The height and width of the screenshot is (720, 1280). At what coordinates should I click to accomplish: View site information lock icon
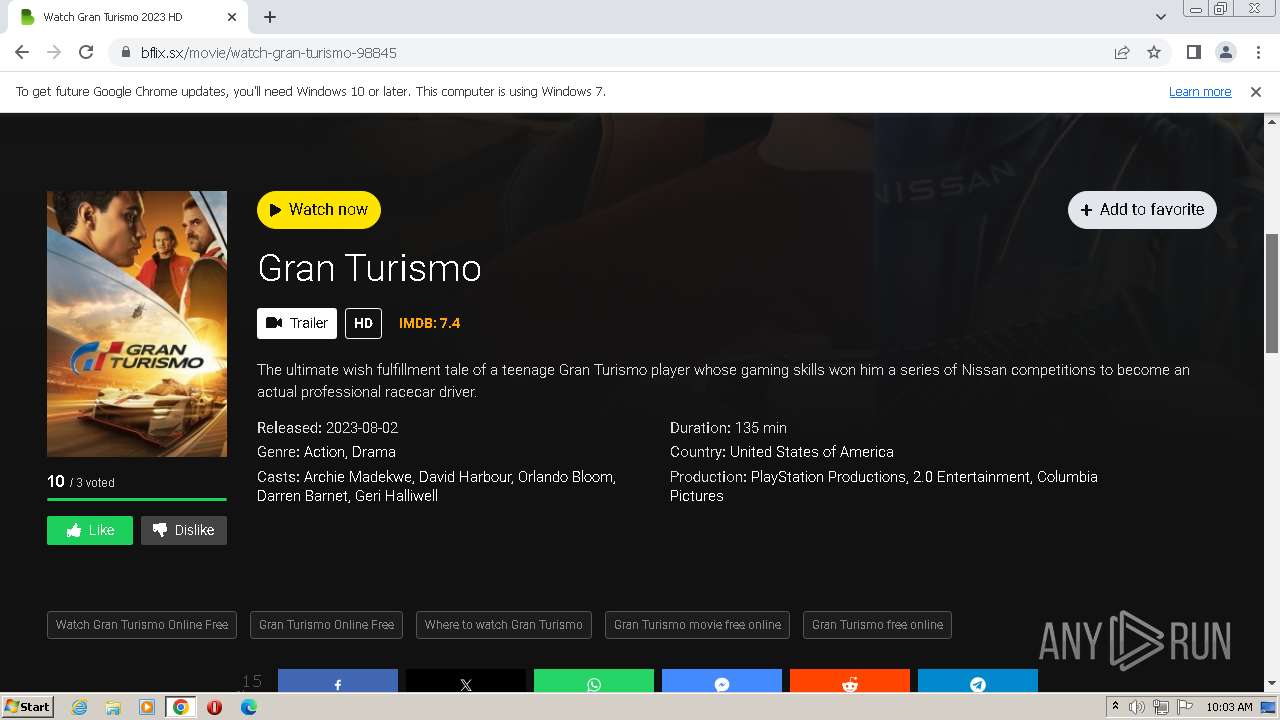125,52
